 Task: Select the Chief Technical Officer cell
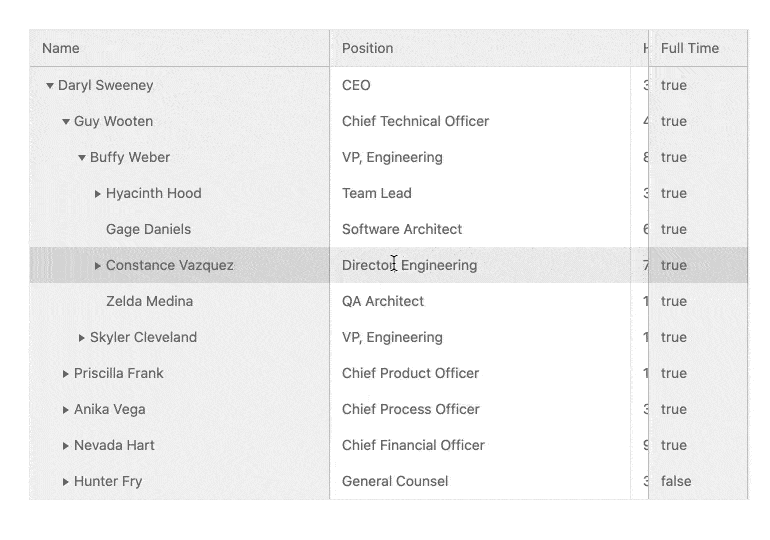point(415,122)
